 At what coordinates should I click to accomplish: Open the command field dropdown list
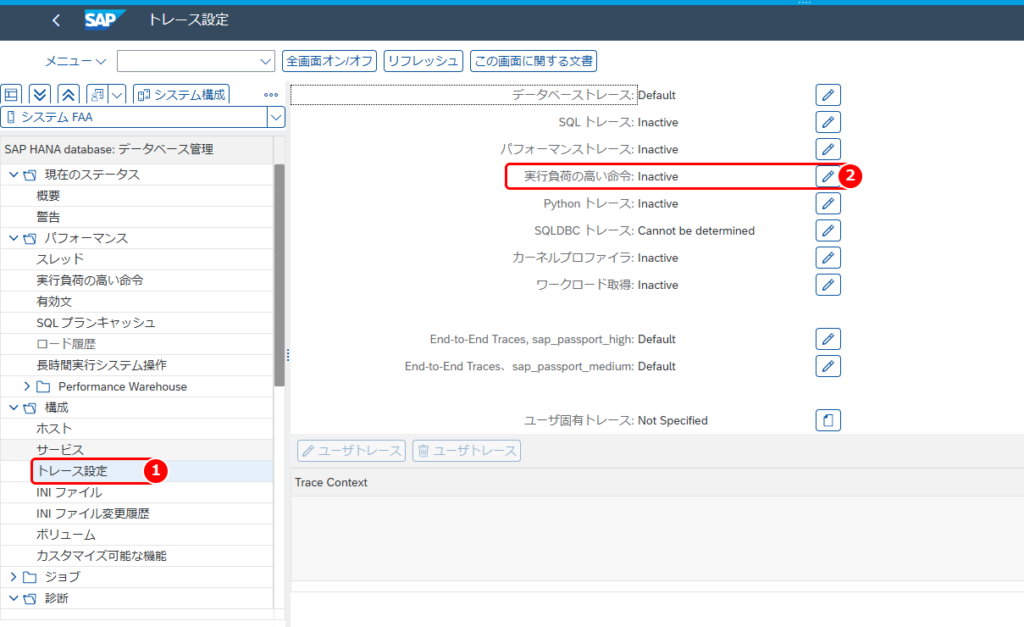265,61
